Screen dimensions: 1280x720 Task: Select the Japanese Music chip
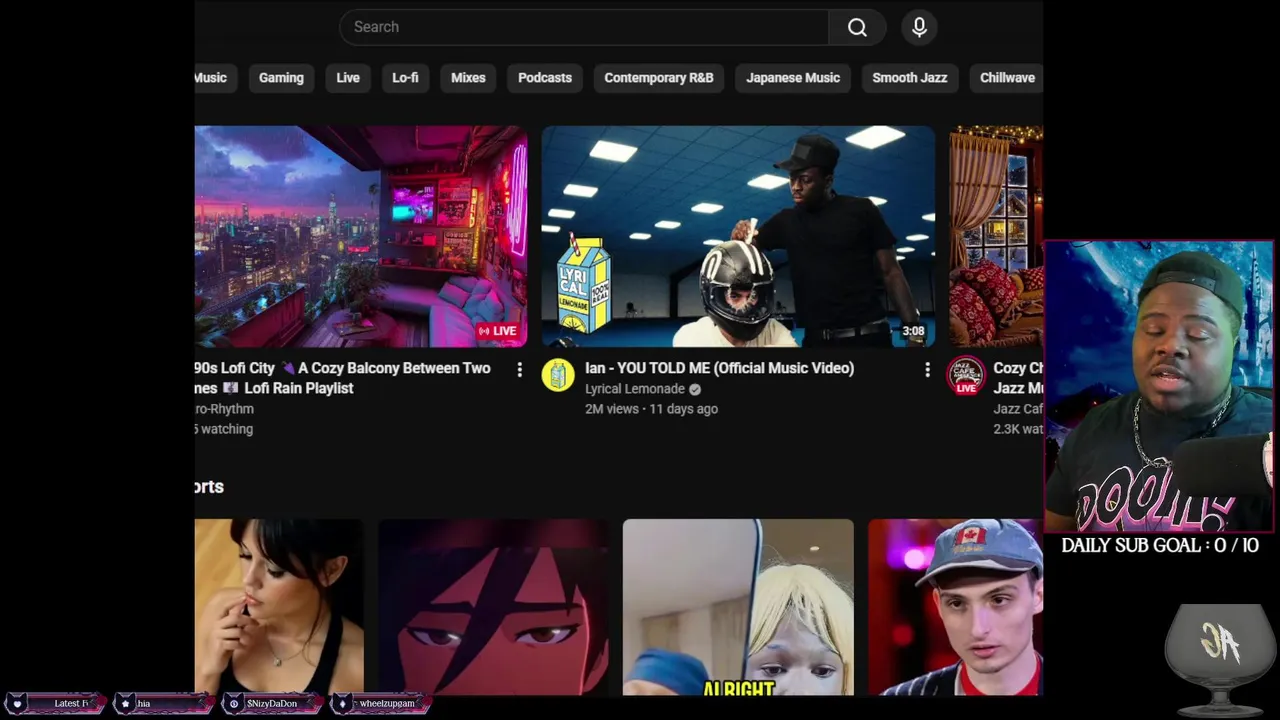pyautogui.click(x=793, y=78)
